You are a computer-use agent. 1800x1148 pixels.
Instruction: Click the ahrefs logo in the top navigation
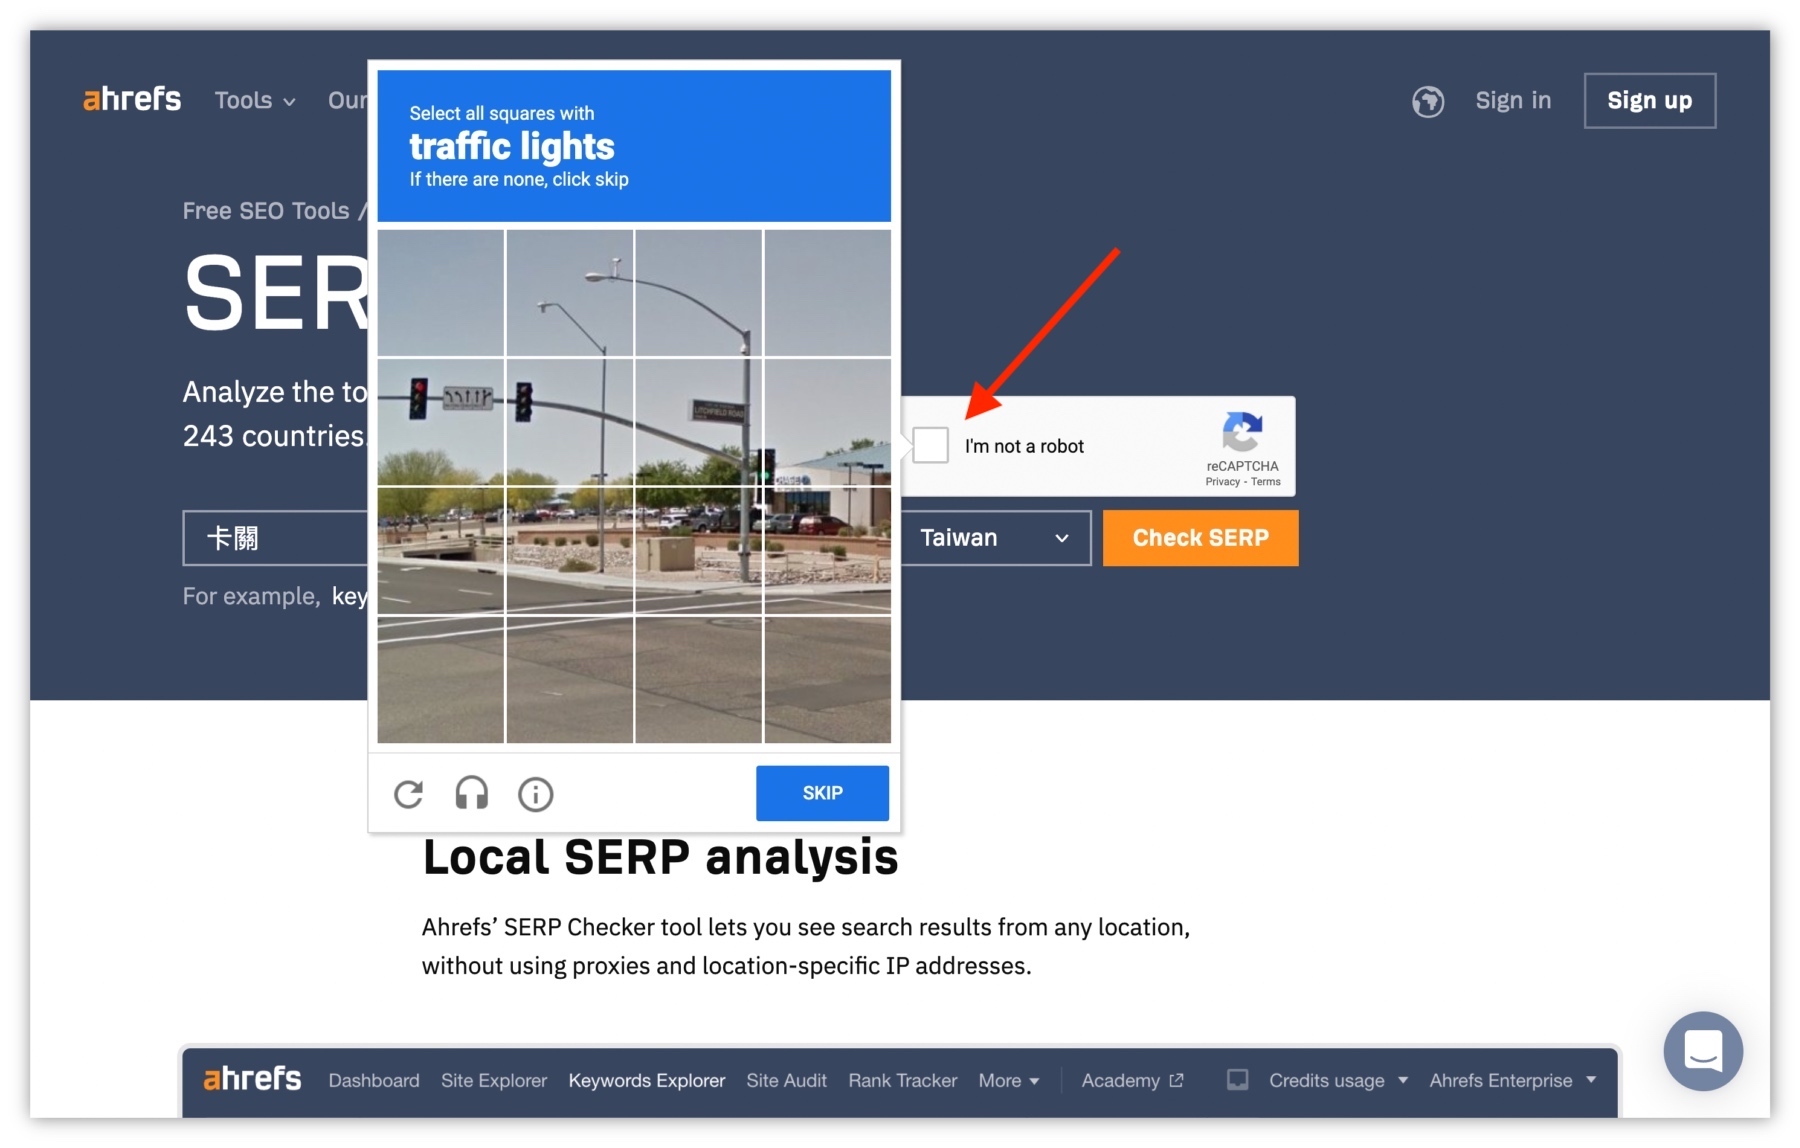click(x=132, y=99)
